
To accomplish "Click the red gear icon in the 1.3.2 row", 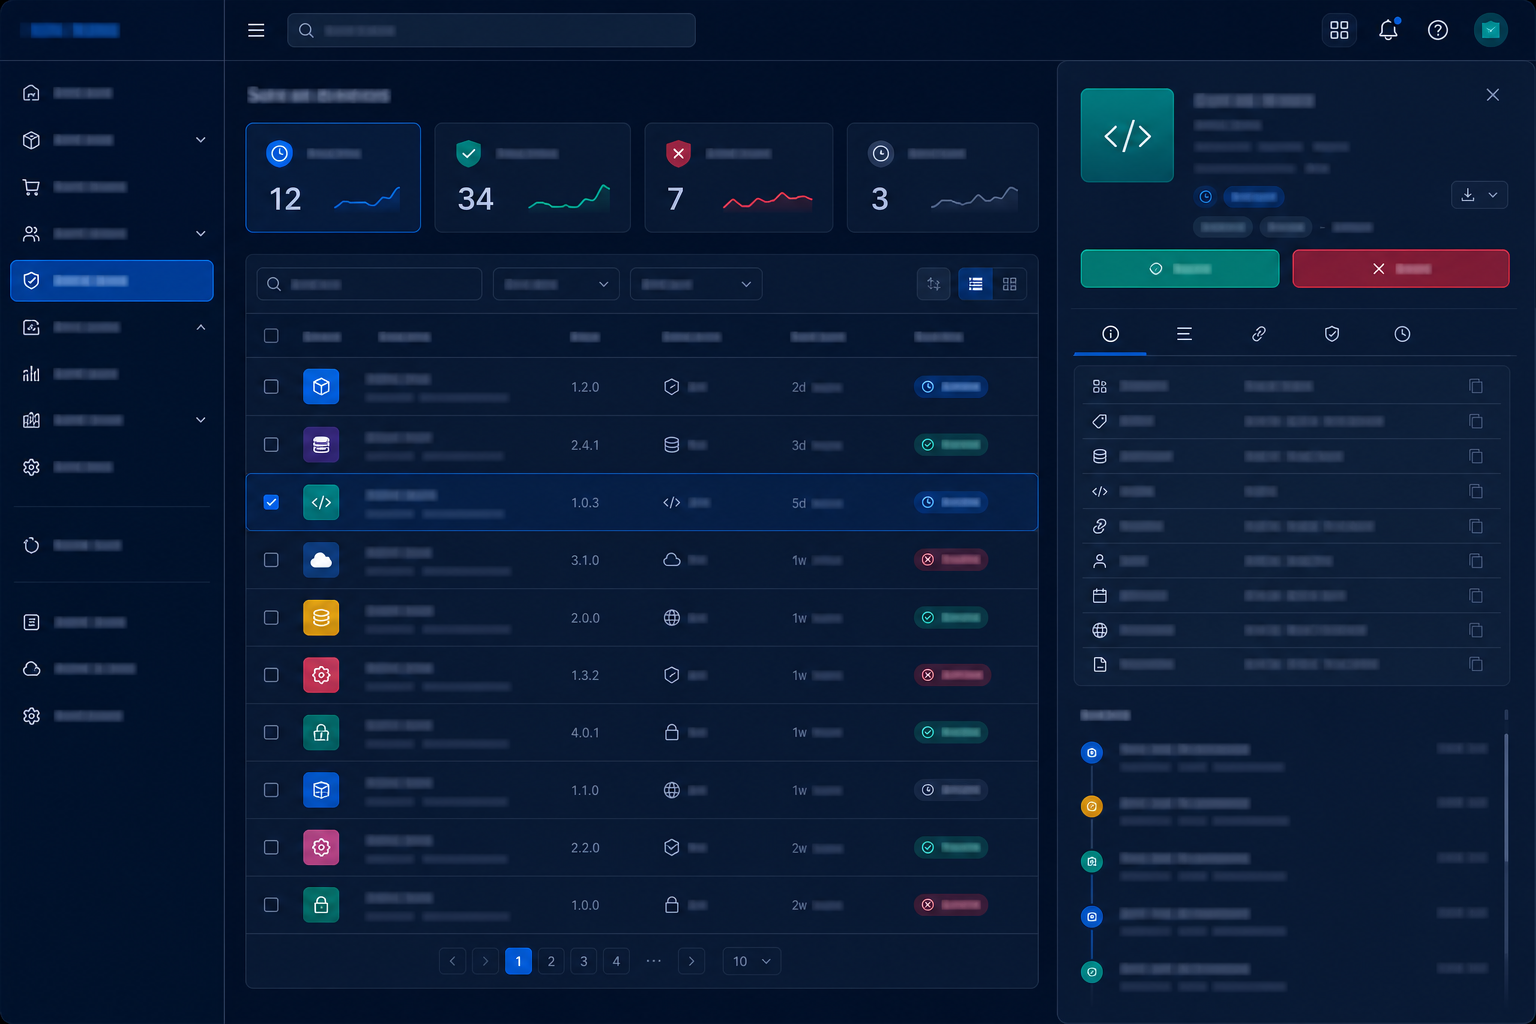I will click(x=321, y=675).
